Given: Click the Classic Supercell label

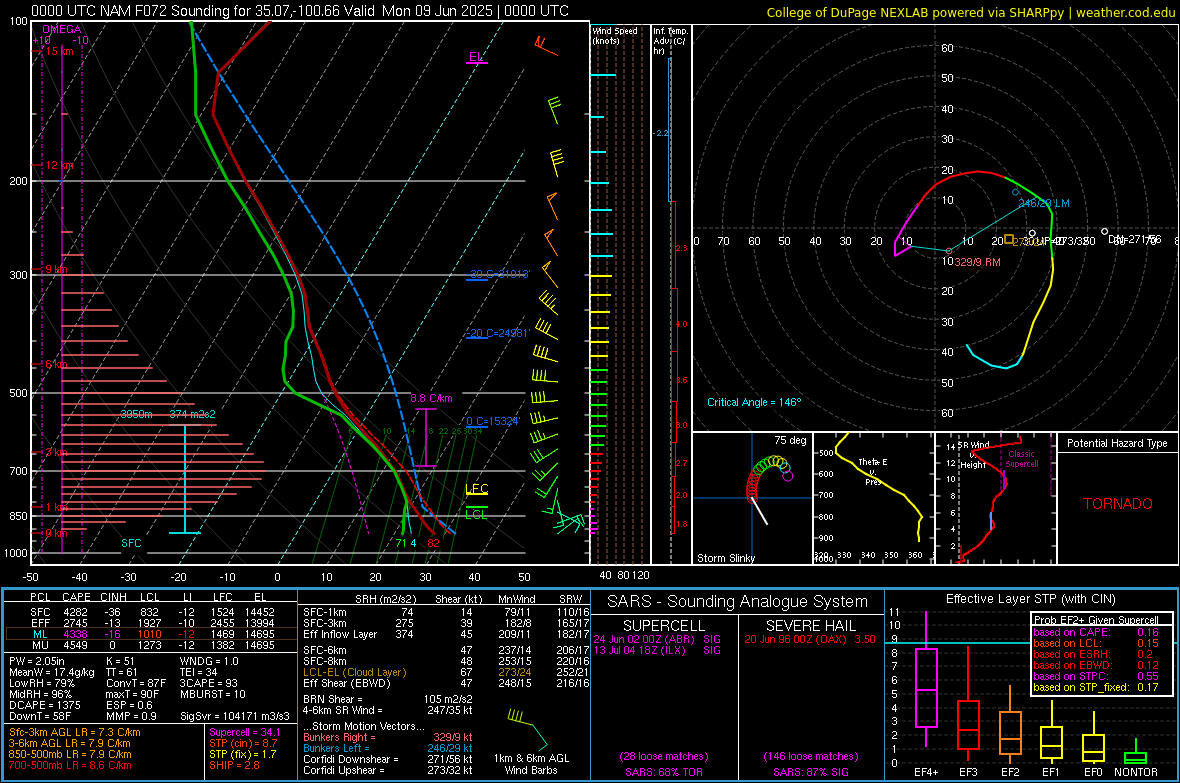Looking at the screenshot, I should pos(1022,459).
